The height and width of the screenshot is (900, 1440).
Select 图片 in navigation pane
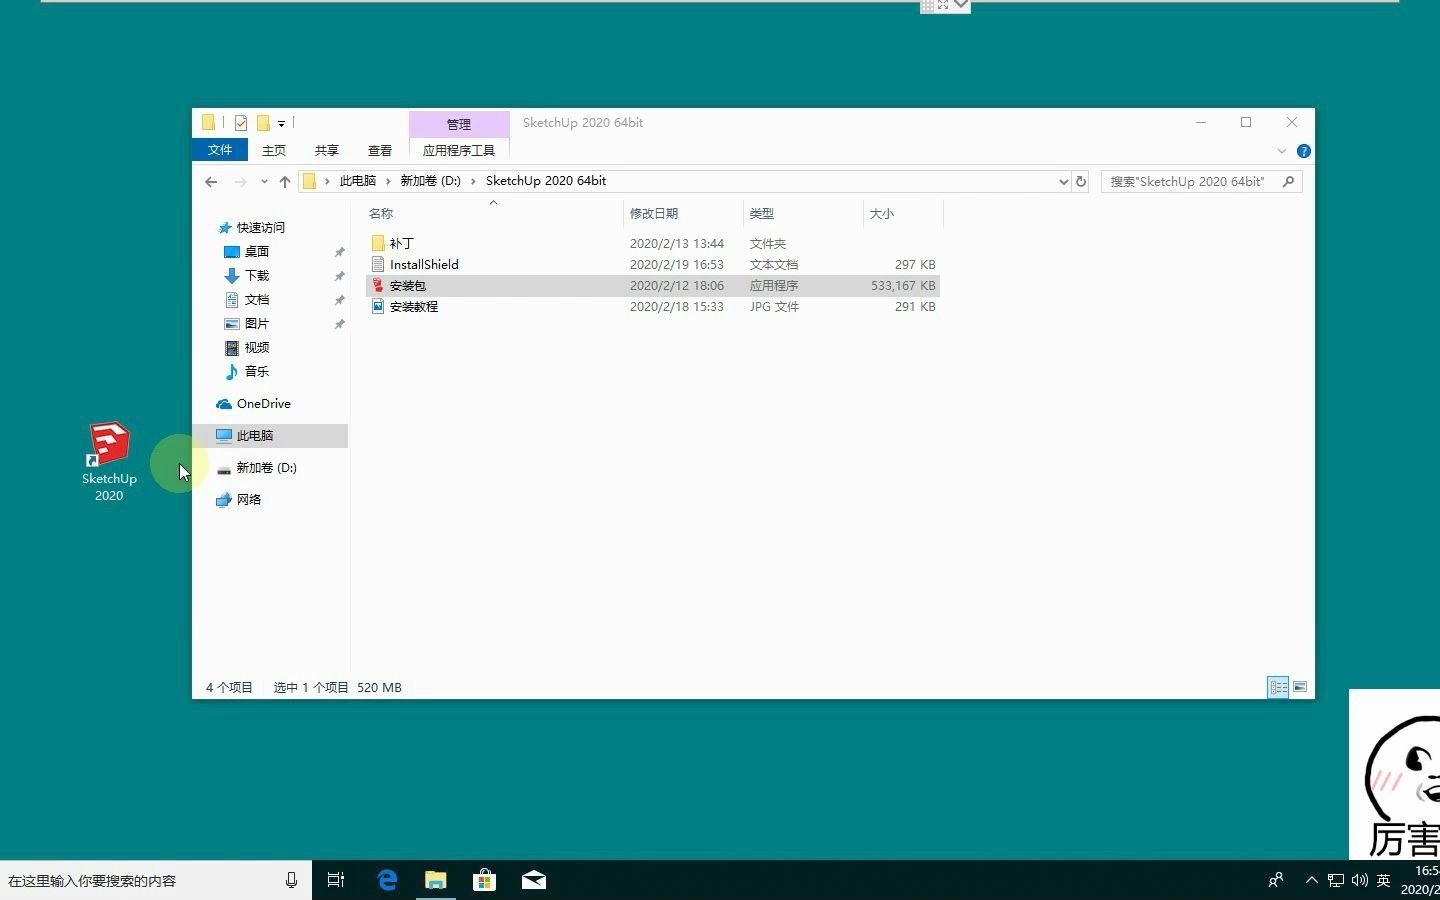pos(257,323)
